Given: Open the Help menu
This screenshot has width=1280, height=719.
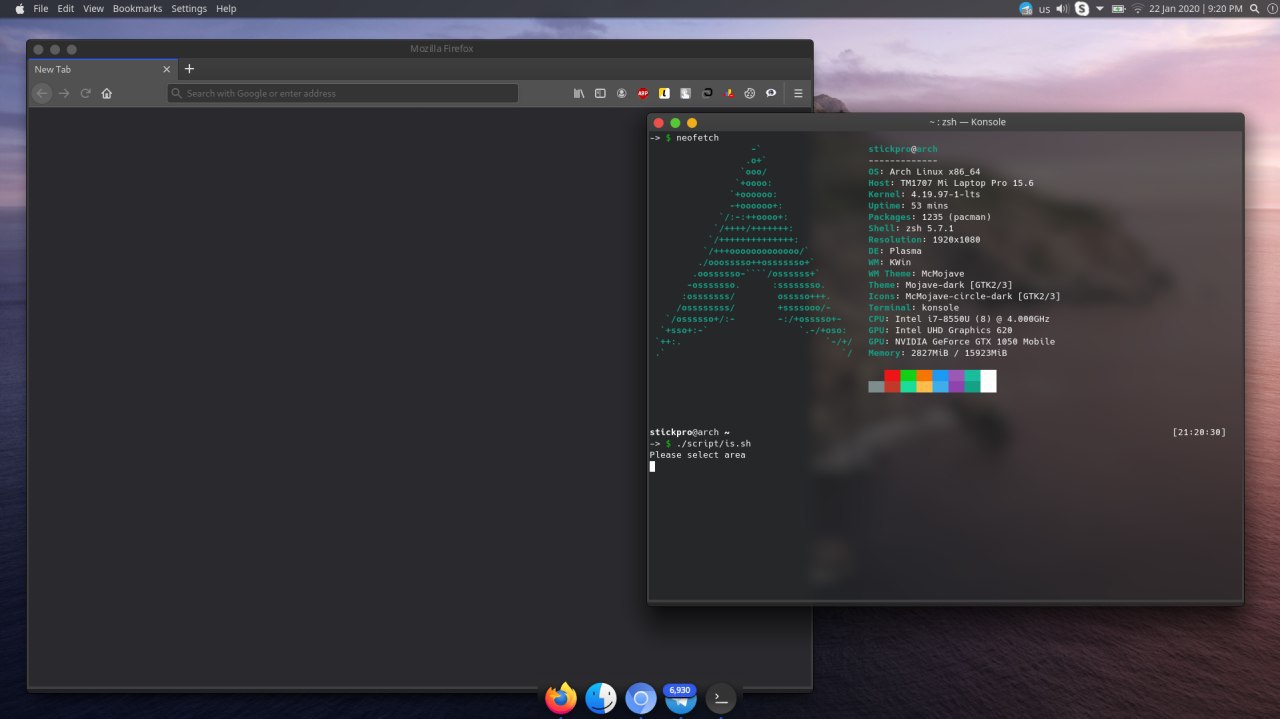Looking at the screenshot, I should pos(227,8).
